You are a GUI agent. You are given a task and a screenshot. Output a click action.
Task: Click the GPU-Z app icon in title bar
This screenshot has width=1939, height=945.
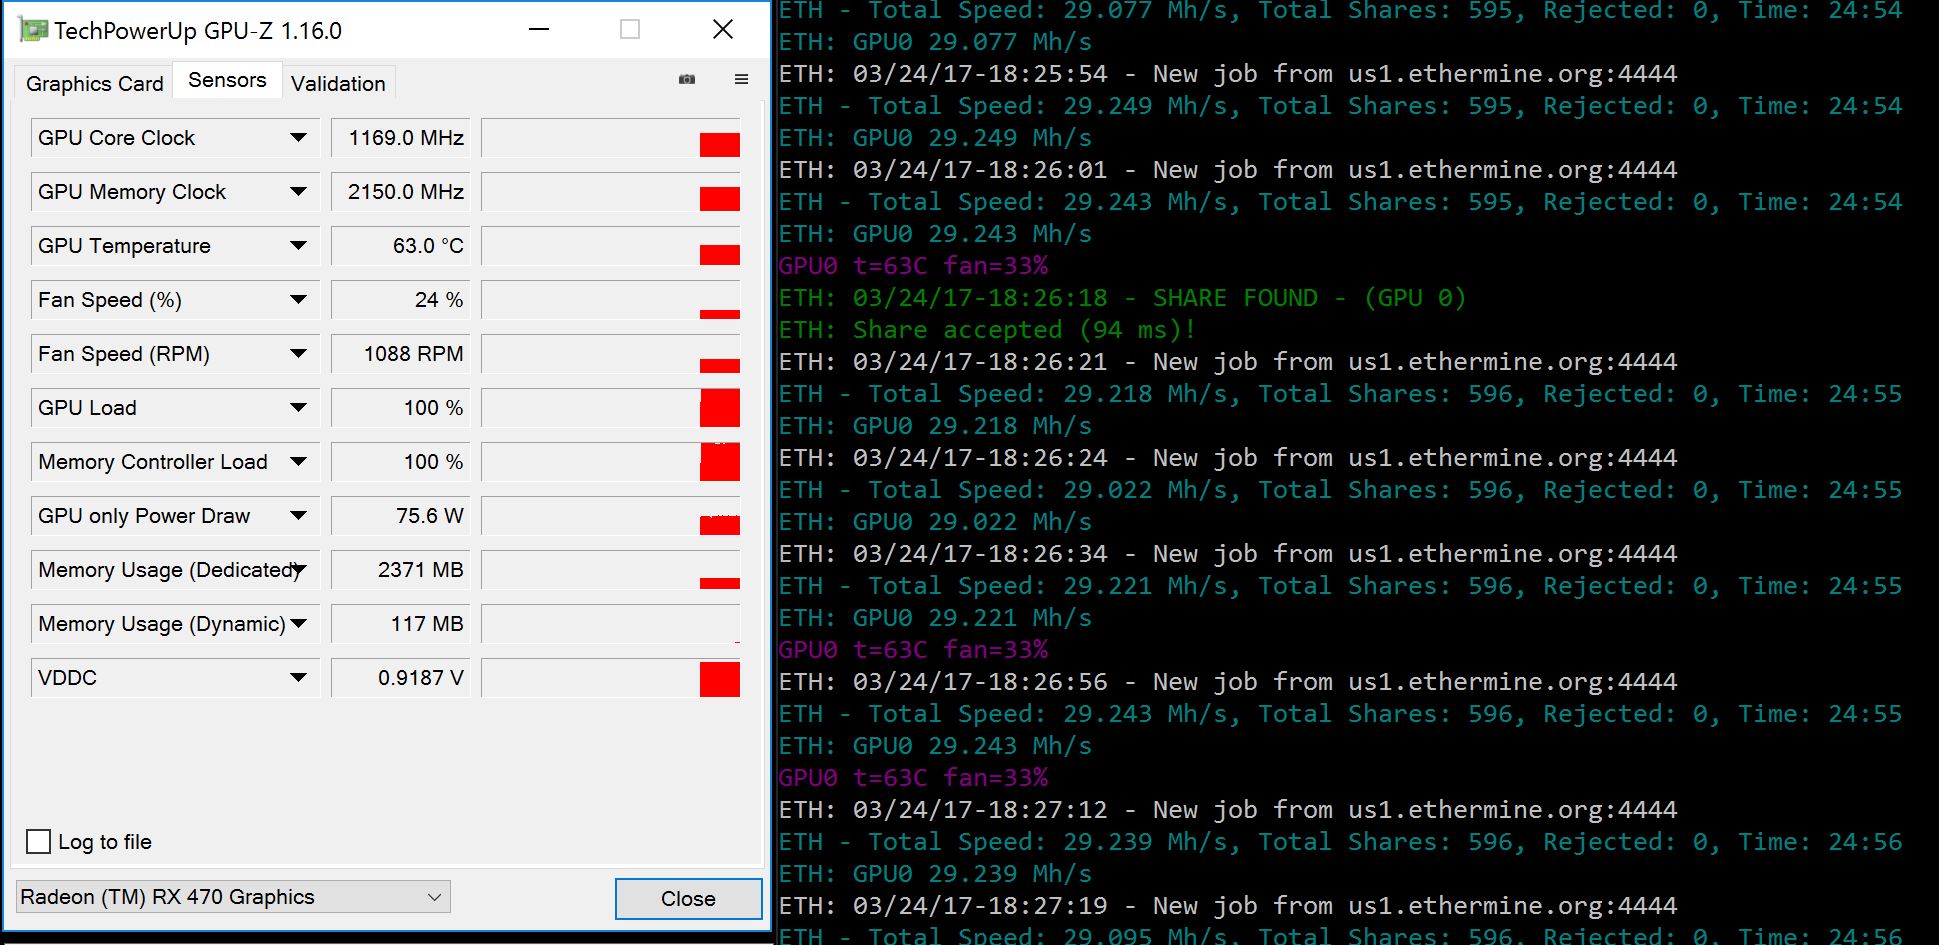(34, 30)
